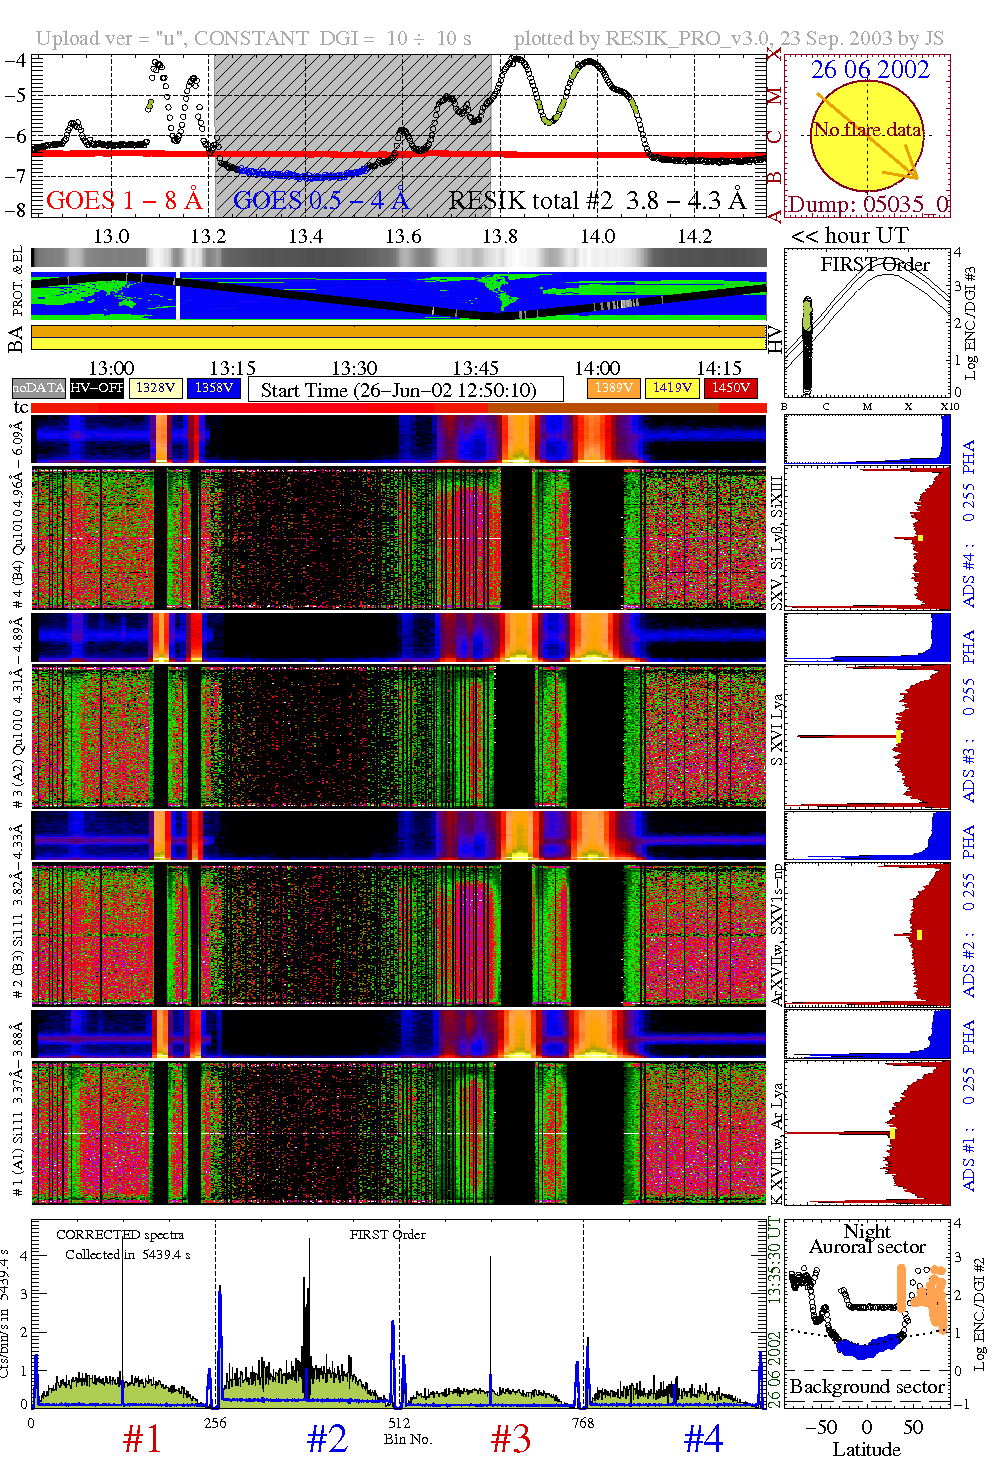This screenshot has height=1477, width=1004.
Task: Select the 1358V blue legend box
Action: pyautogui.click(x=214, y=388)
